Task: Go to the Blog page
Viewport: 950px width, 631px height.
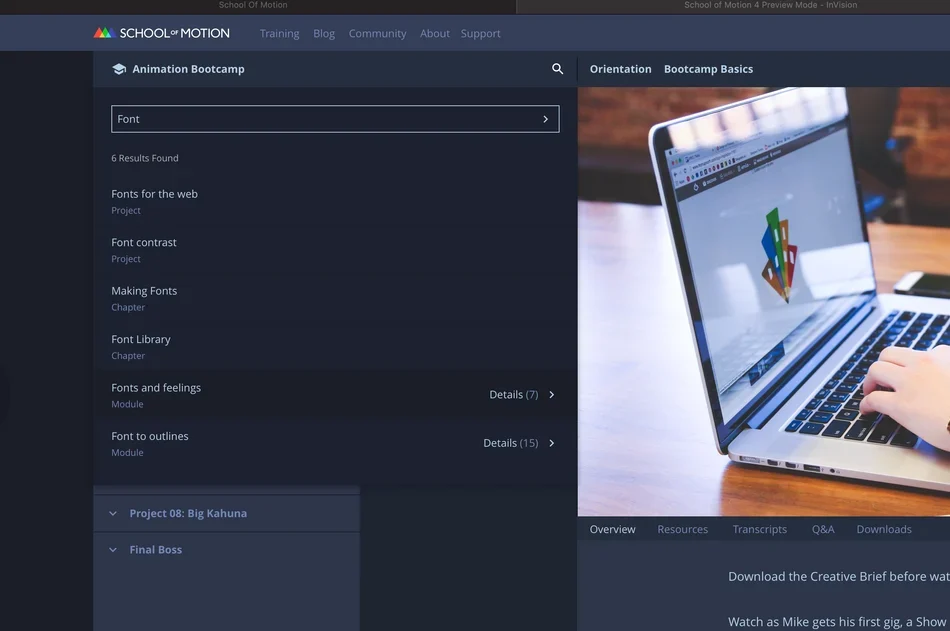Action: 324,33
